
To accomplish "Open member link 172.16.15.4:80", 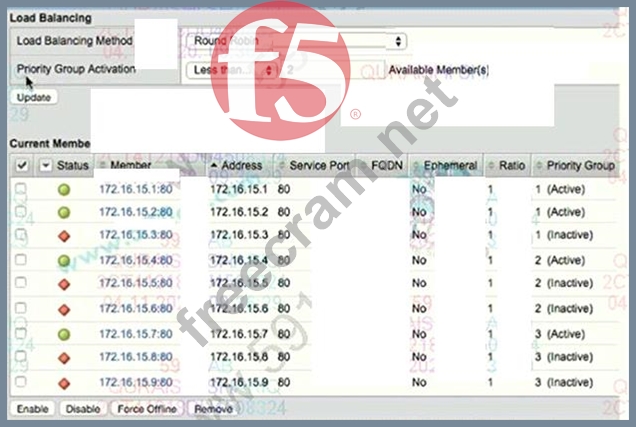I will point(136,260).
